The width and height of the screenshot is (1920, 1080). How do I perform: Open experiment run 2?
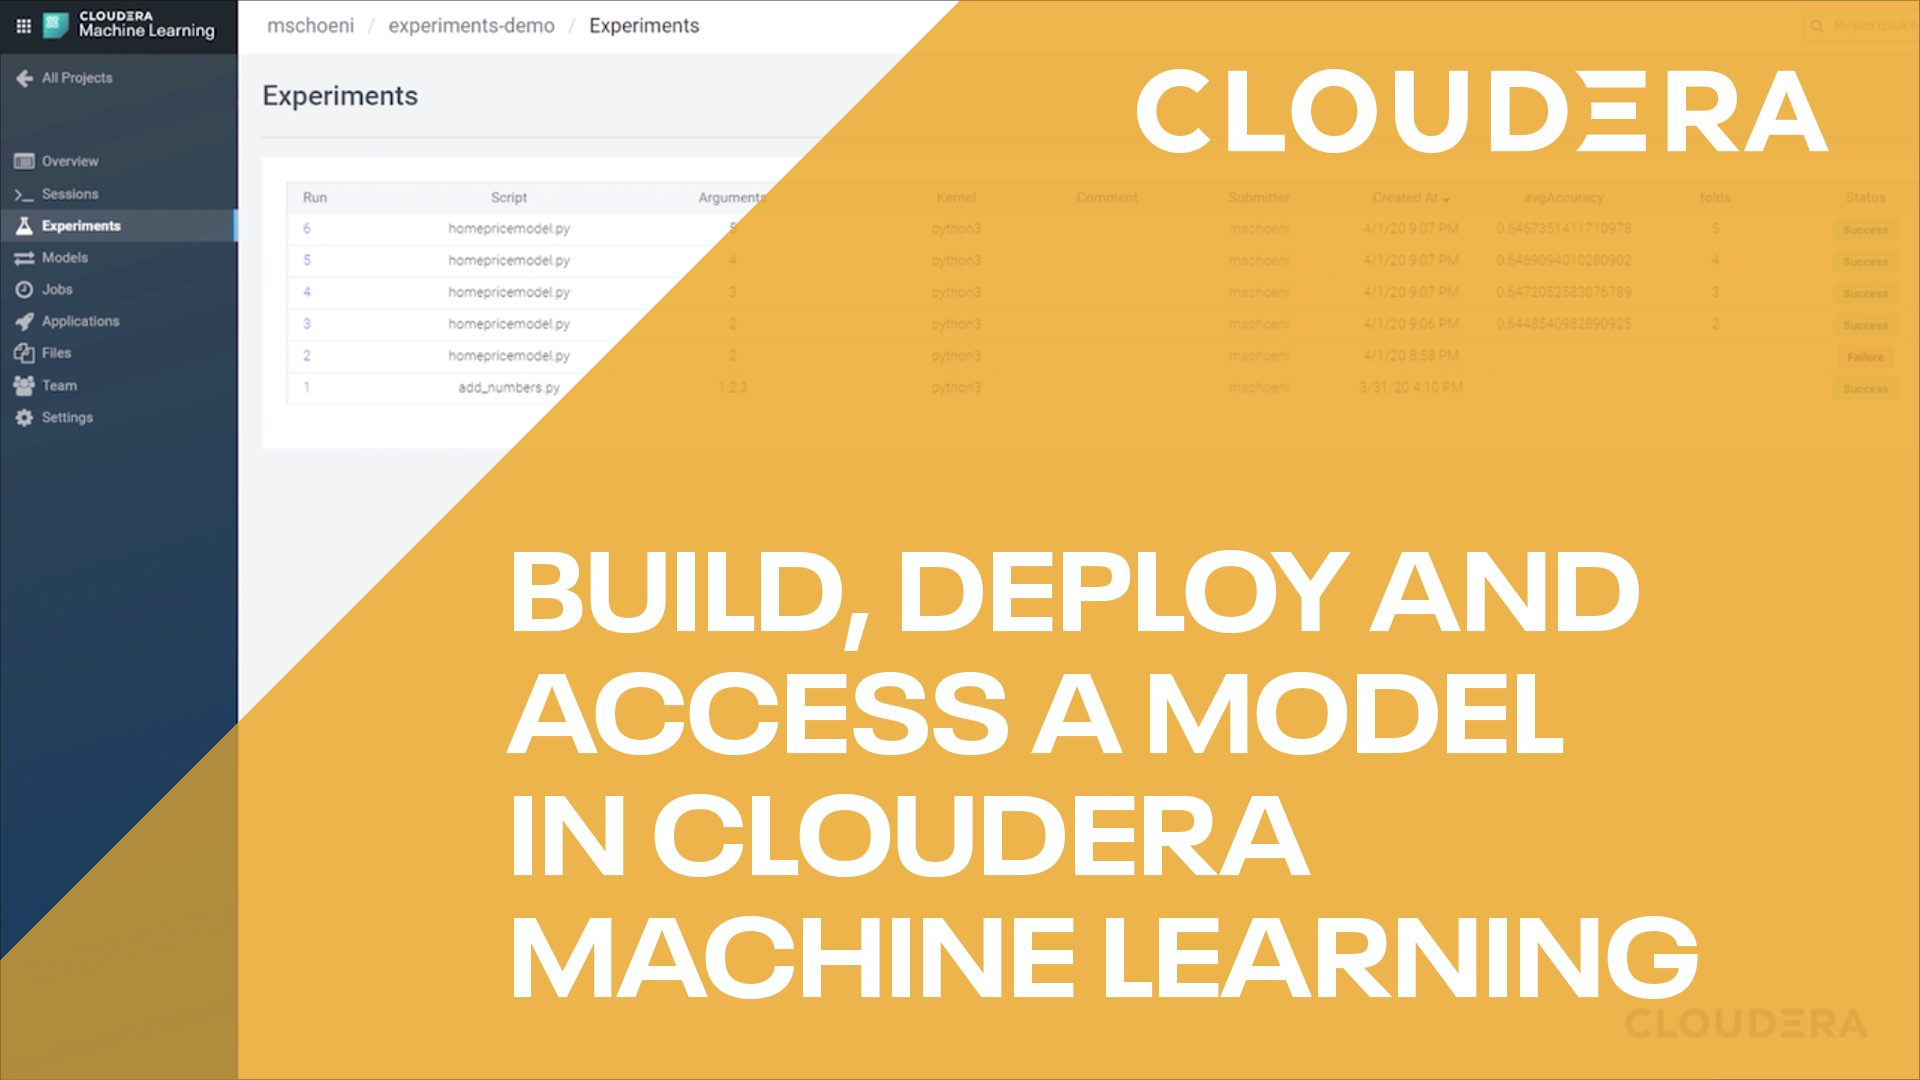[307, 356]
